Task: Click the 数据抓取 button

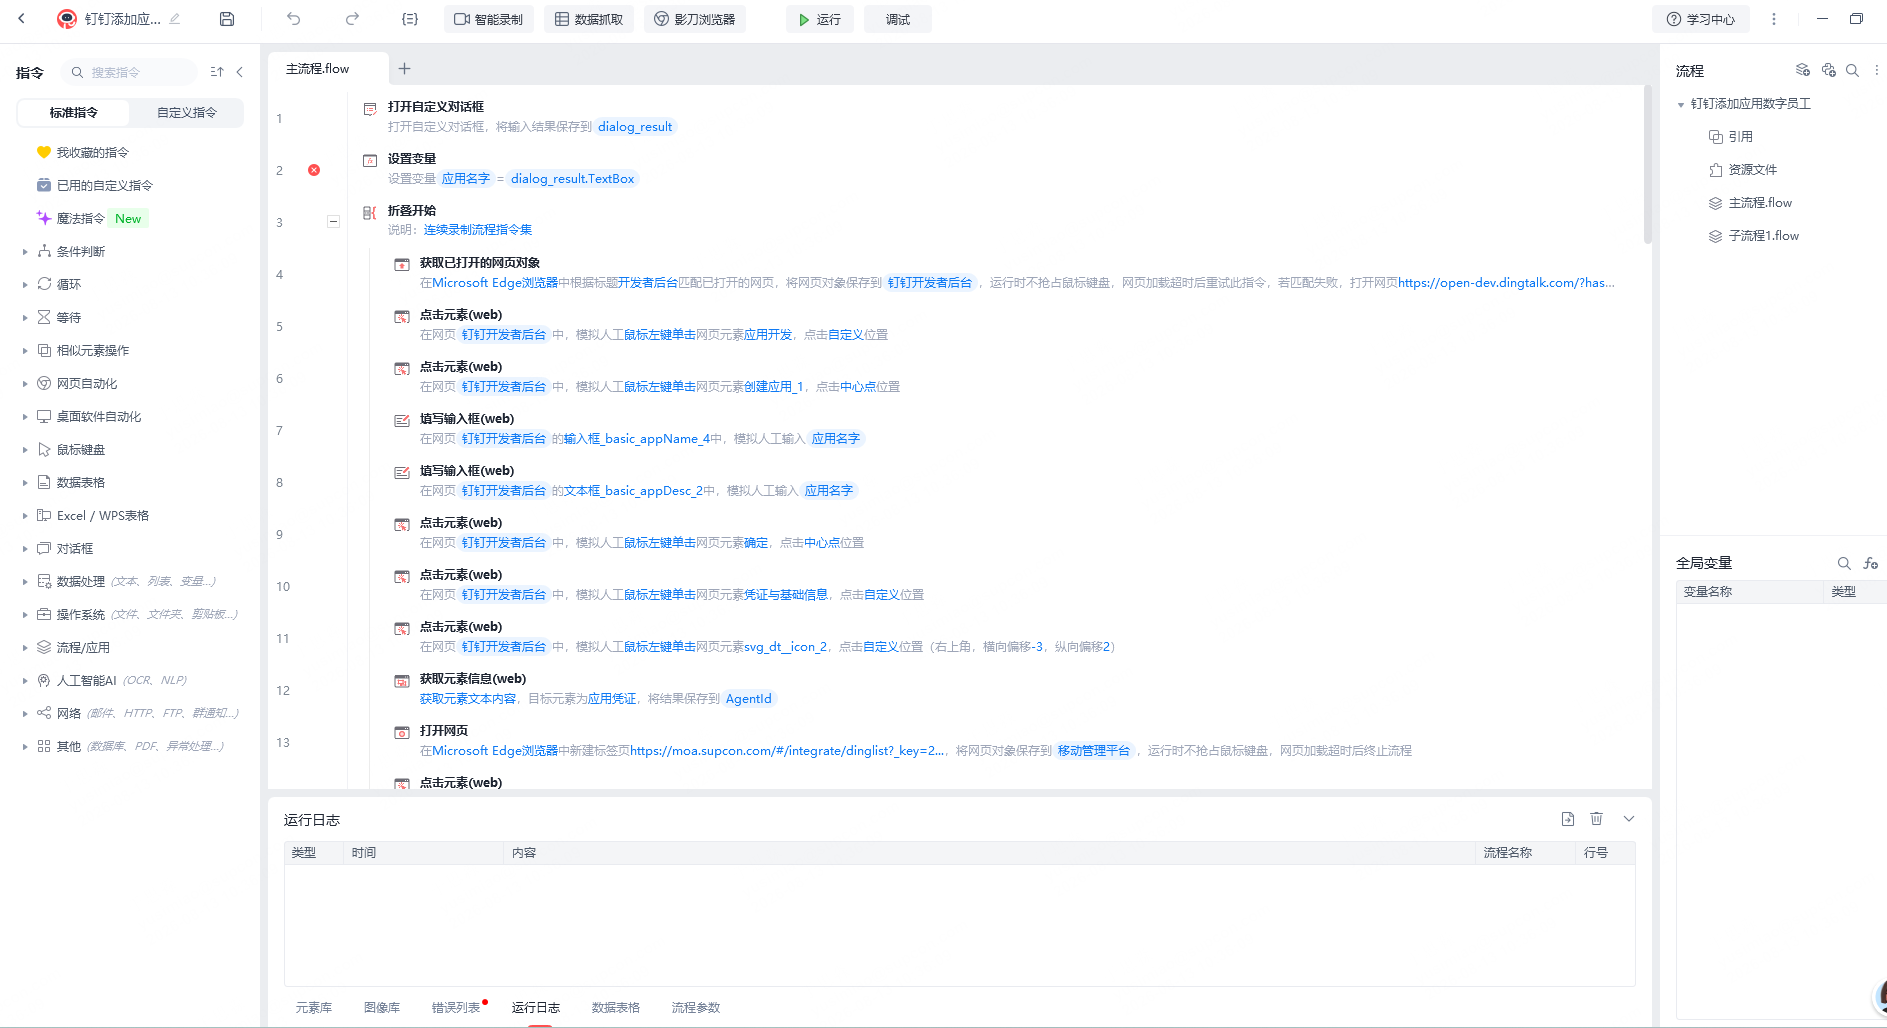Action: (x=589, y=19)
